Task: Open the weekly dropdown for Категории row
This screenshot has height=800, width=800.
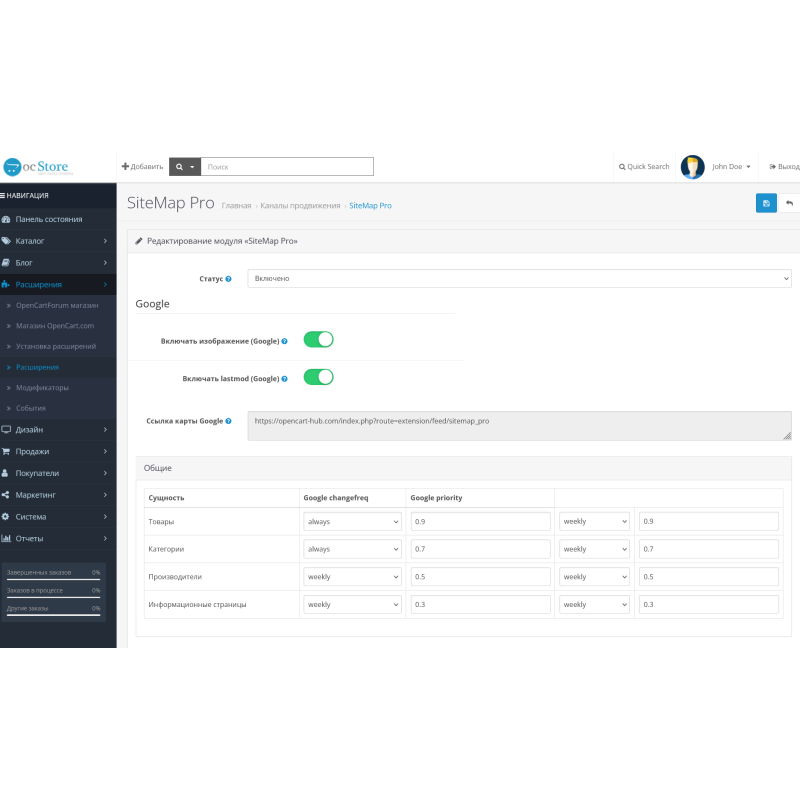Action: [x=594, y=548]
